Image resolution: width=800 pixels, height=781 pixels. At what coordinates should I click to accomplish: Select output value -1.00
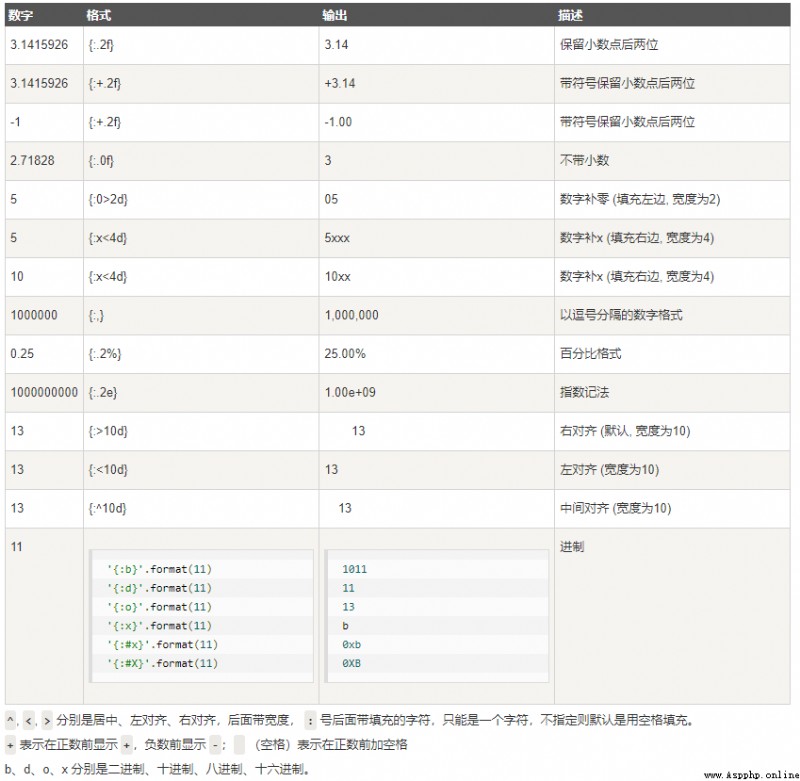[x=338, y=122]
